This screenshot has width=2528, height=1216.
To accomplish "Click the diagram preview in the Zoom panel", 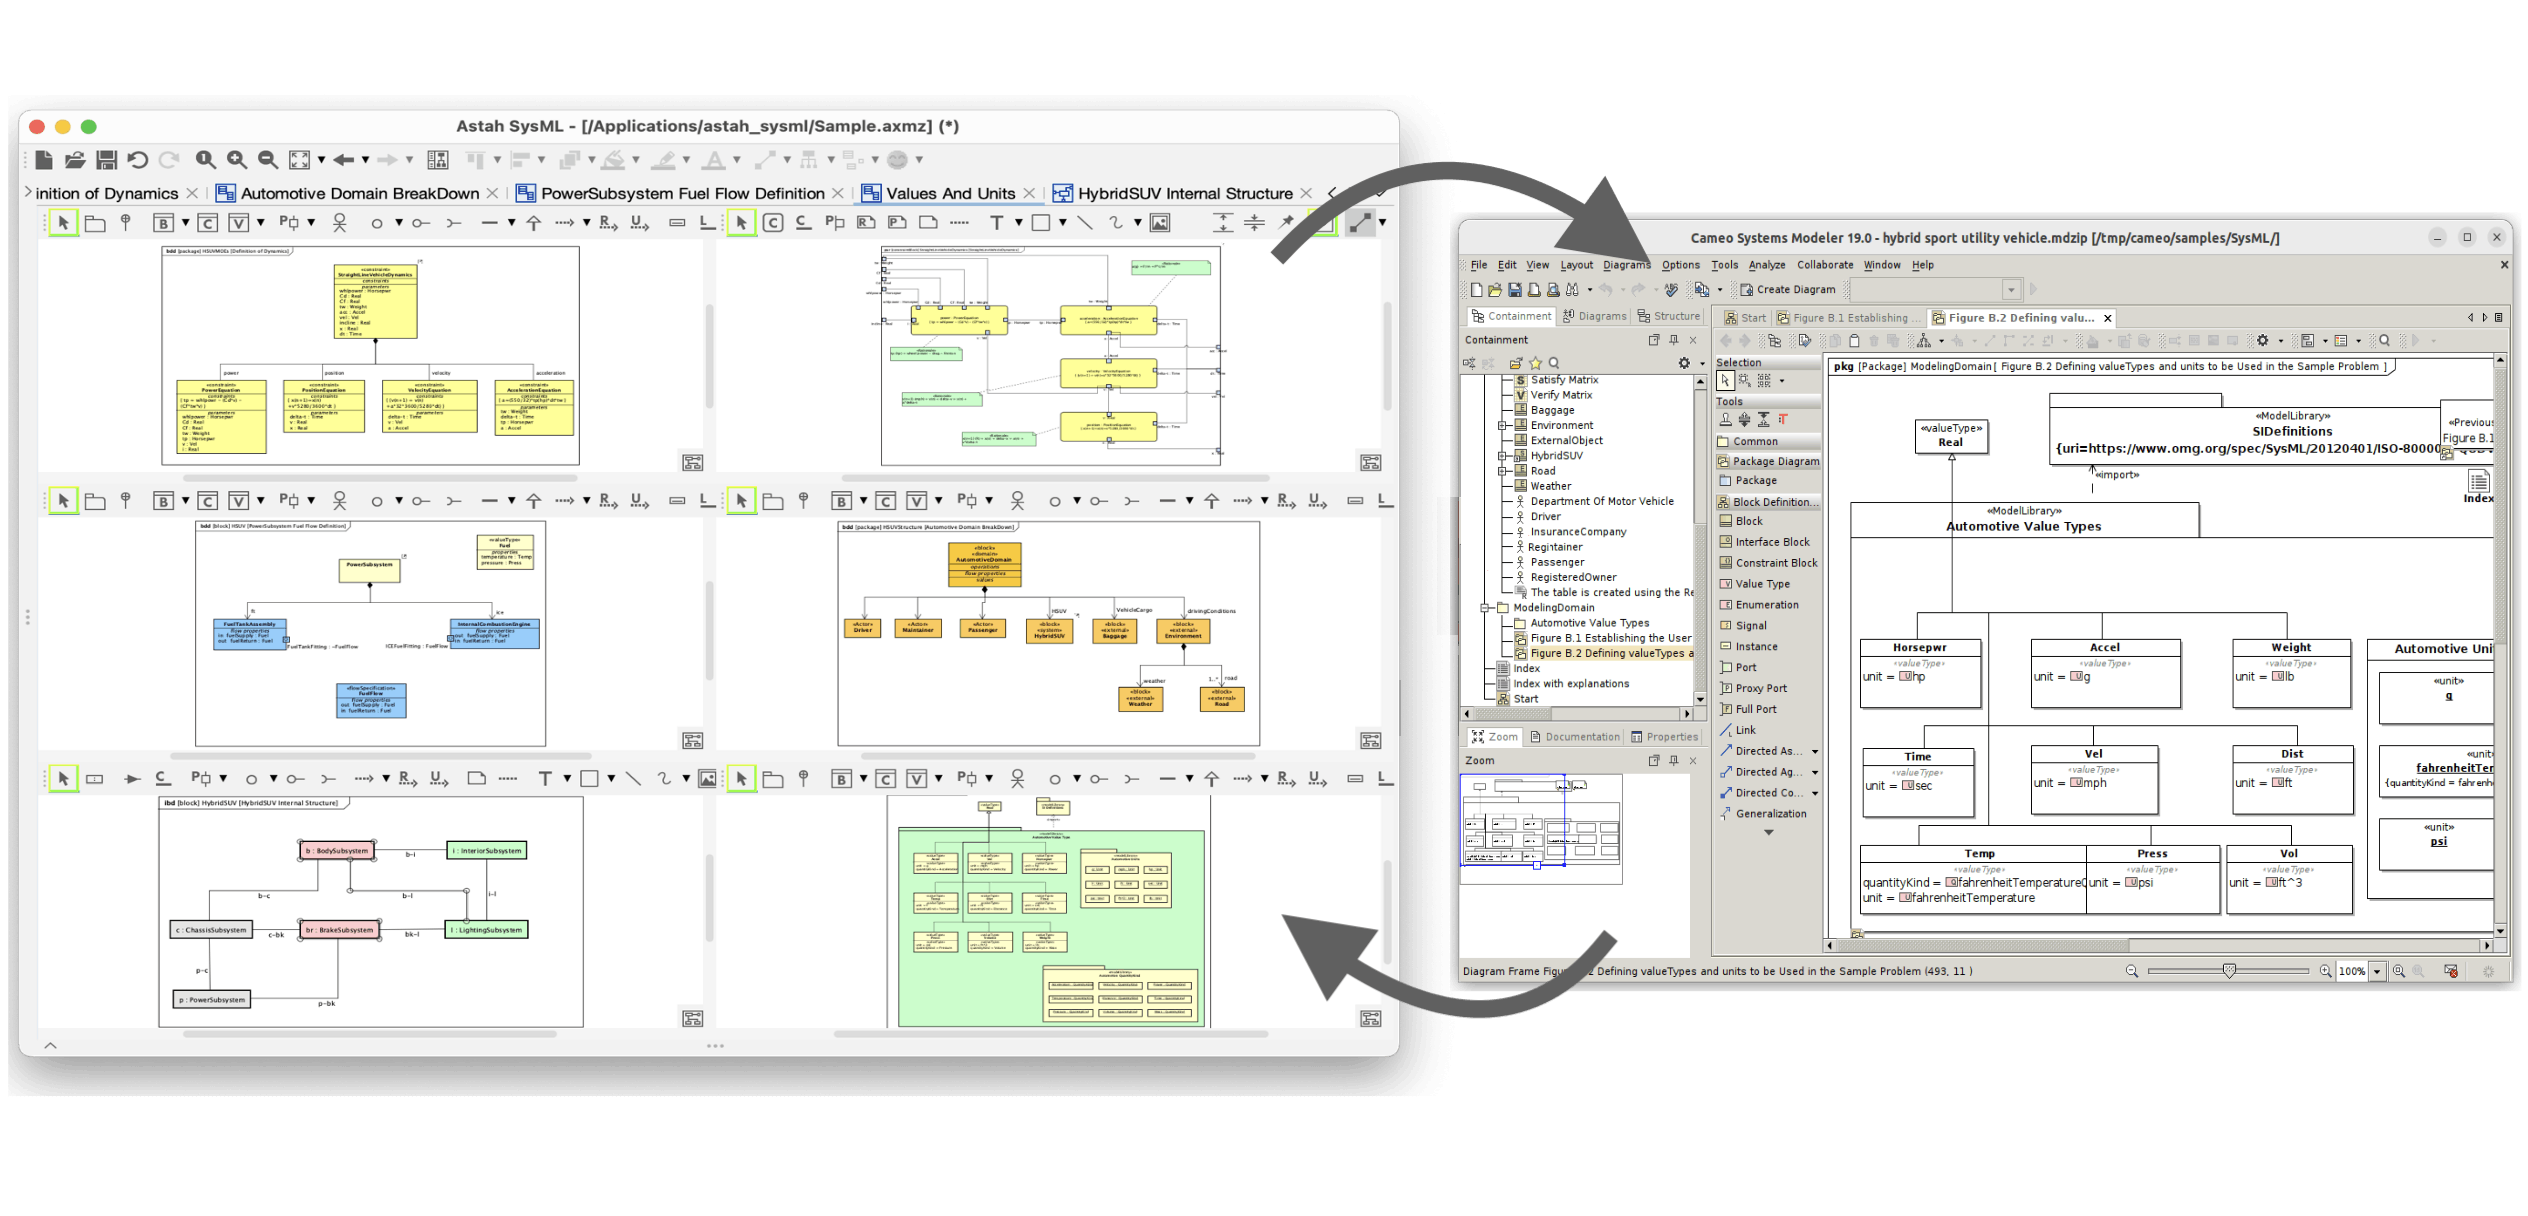I will (1540, 829).
